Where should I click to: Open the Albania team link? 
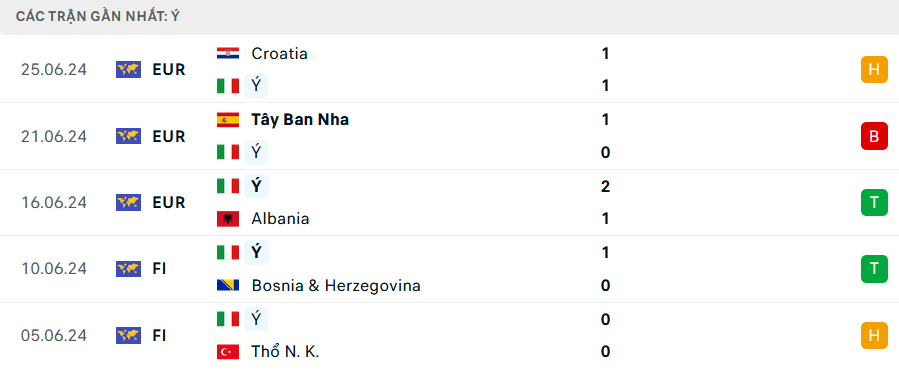pos(280,219)
